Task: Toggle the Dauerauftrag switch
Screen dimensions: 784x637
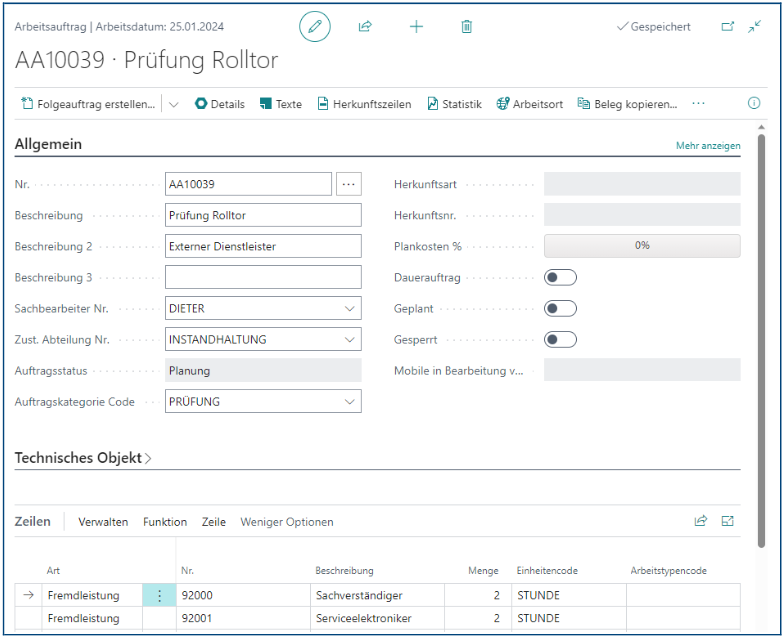Action: coord(560,278)
